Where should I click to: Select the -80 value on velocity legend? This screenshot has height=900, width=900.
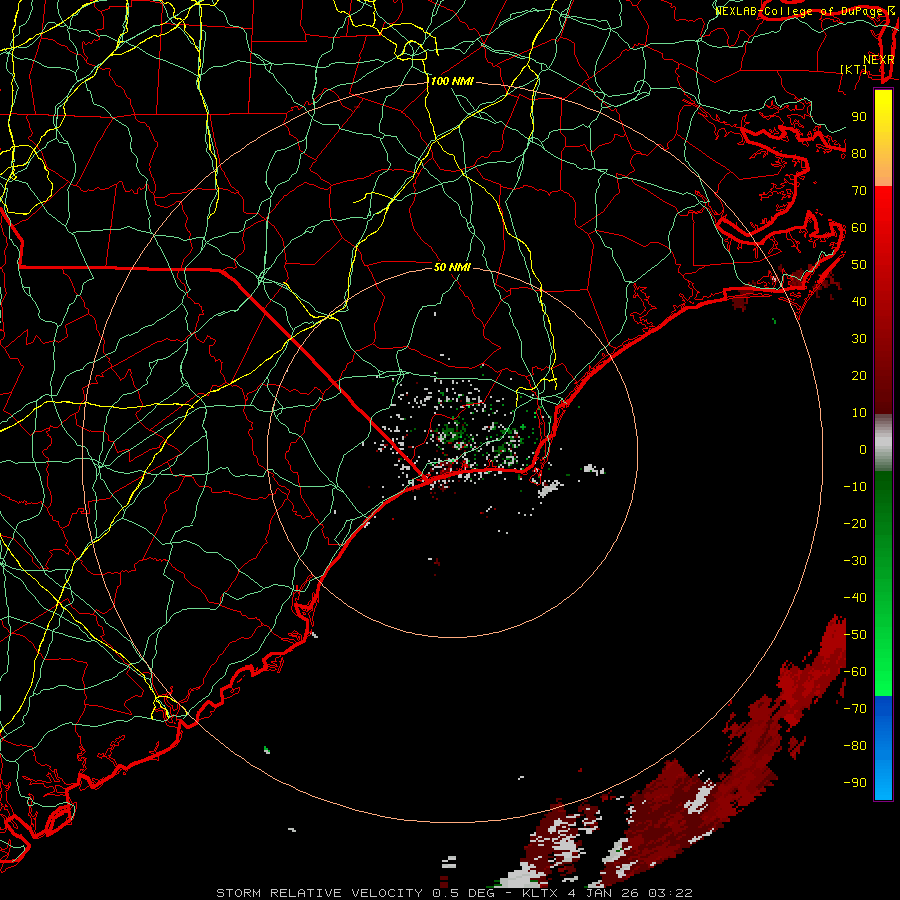pos(855,746)
